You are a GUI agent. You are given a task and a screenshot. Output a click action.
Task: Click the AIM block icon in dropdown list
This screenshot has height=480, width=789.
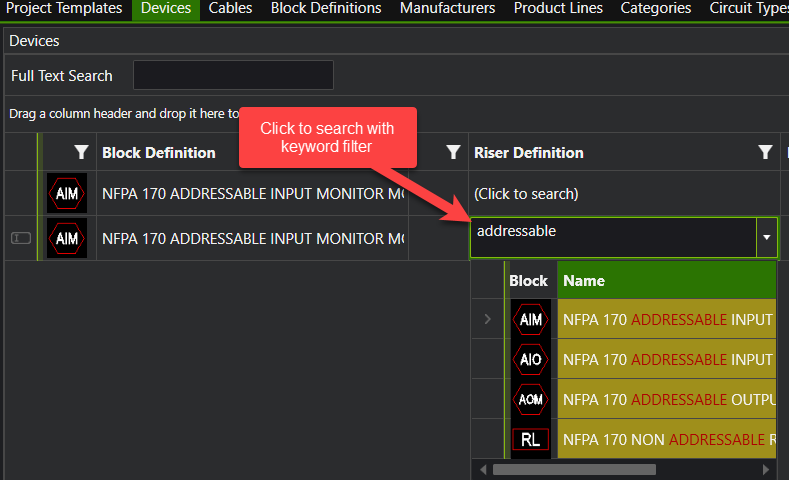[531, 319]
